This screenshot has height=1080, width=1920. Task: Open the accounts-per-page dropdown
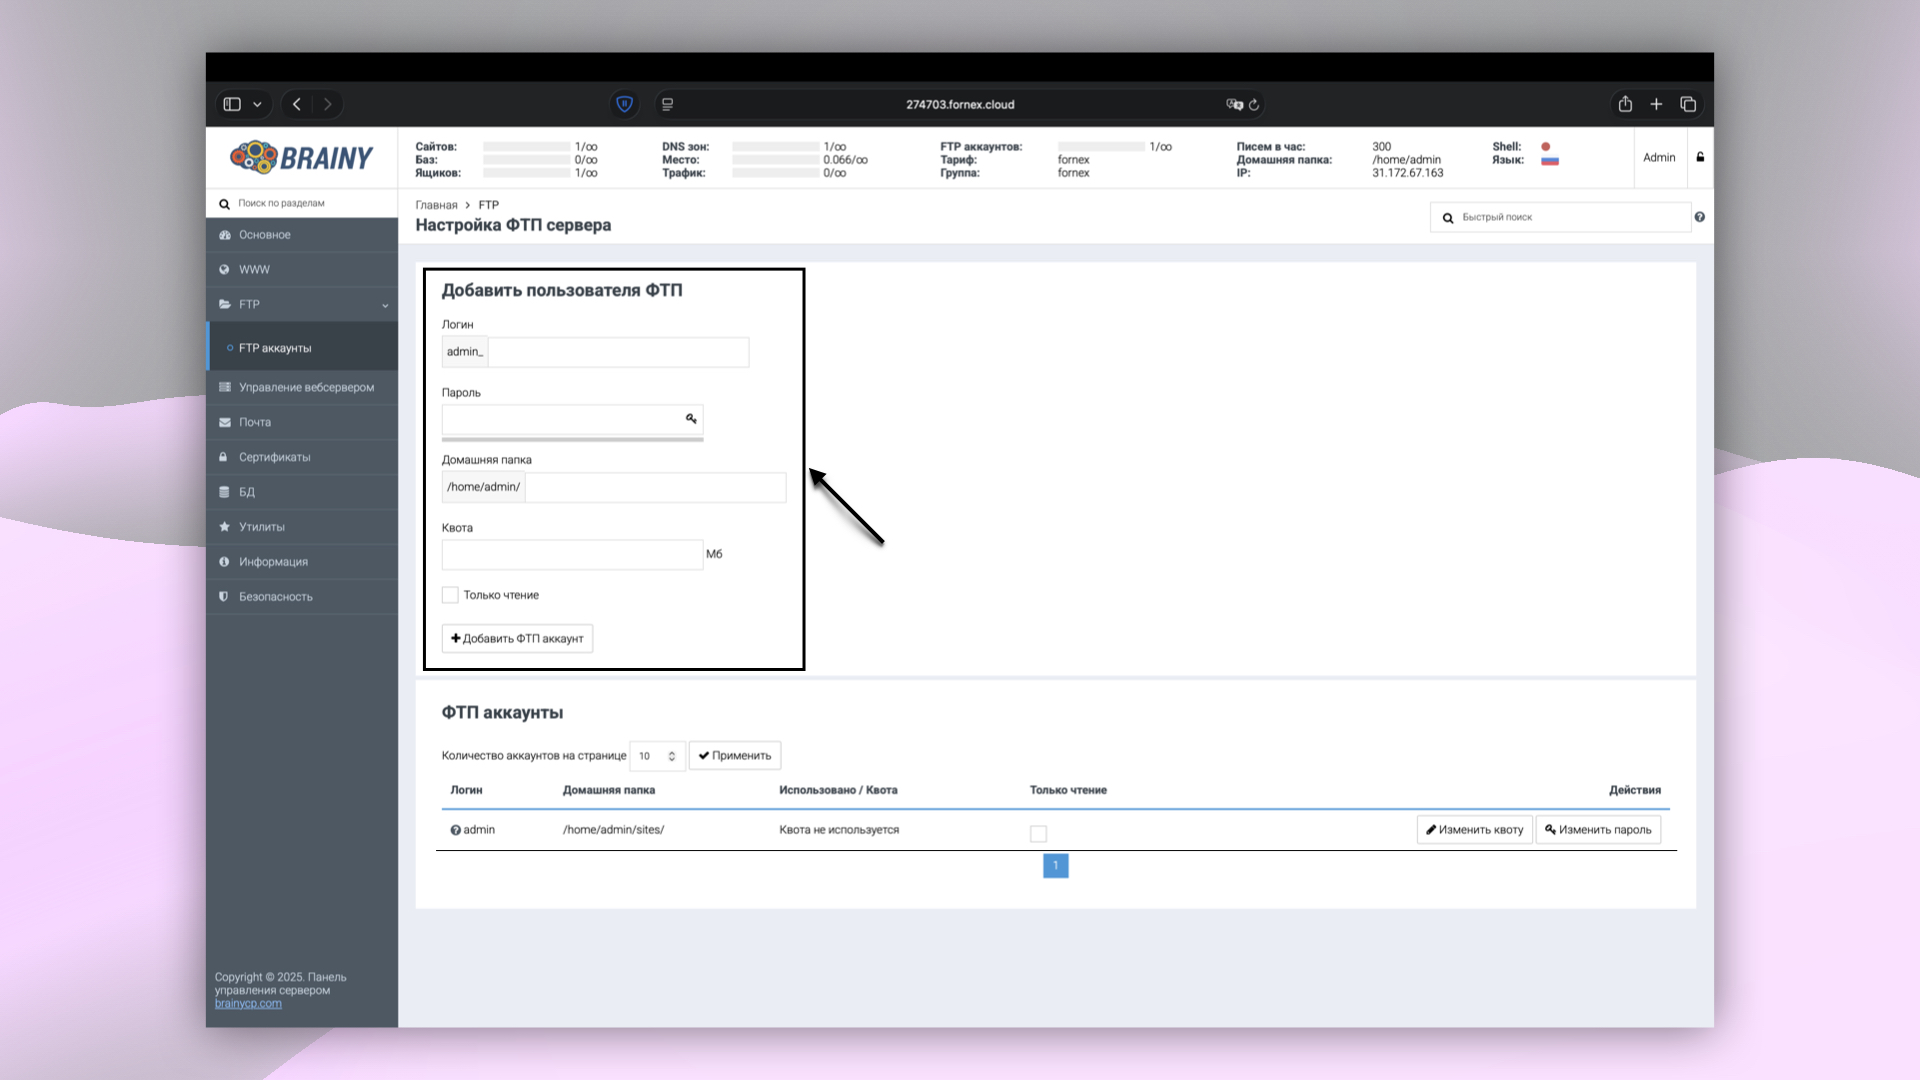click(657, 756)
